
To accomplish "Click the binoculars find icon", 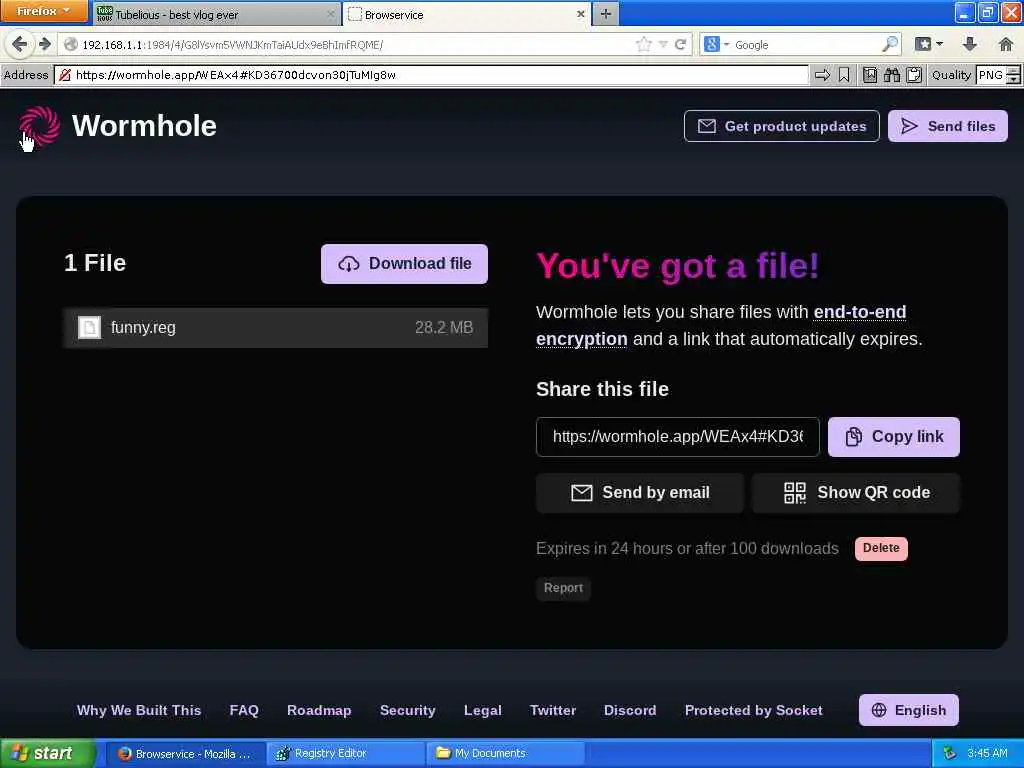I will [891, 75].
